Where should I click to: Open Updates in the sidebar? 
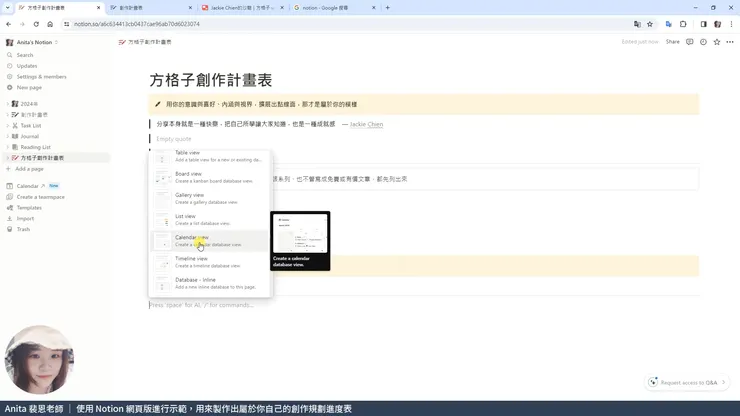(x=27, y=66)
